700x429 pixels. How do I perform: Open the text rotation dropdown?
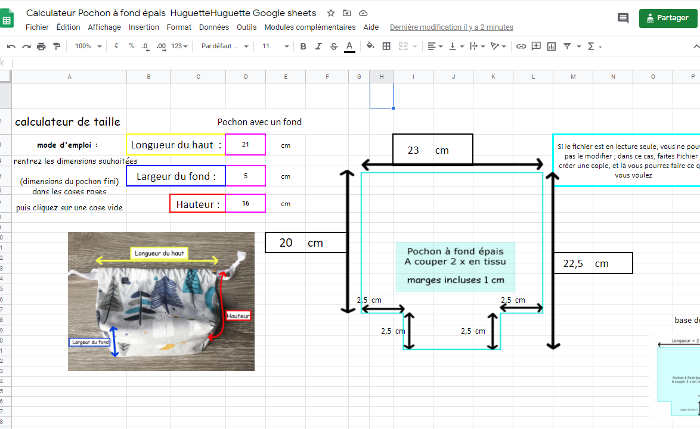[498, 46]
